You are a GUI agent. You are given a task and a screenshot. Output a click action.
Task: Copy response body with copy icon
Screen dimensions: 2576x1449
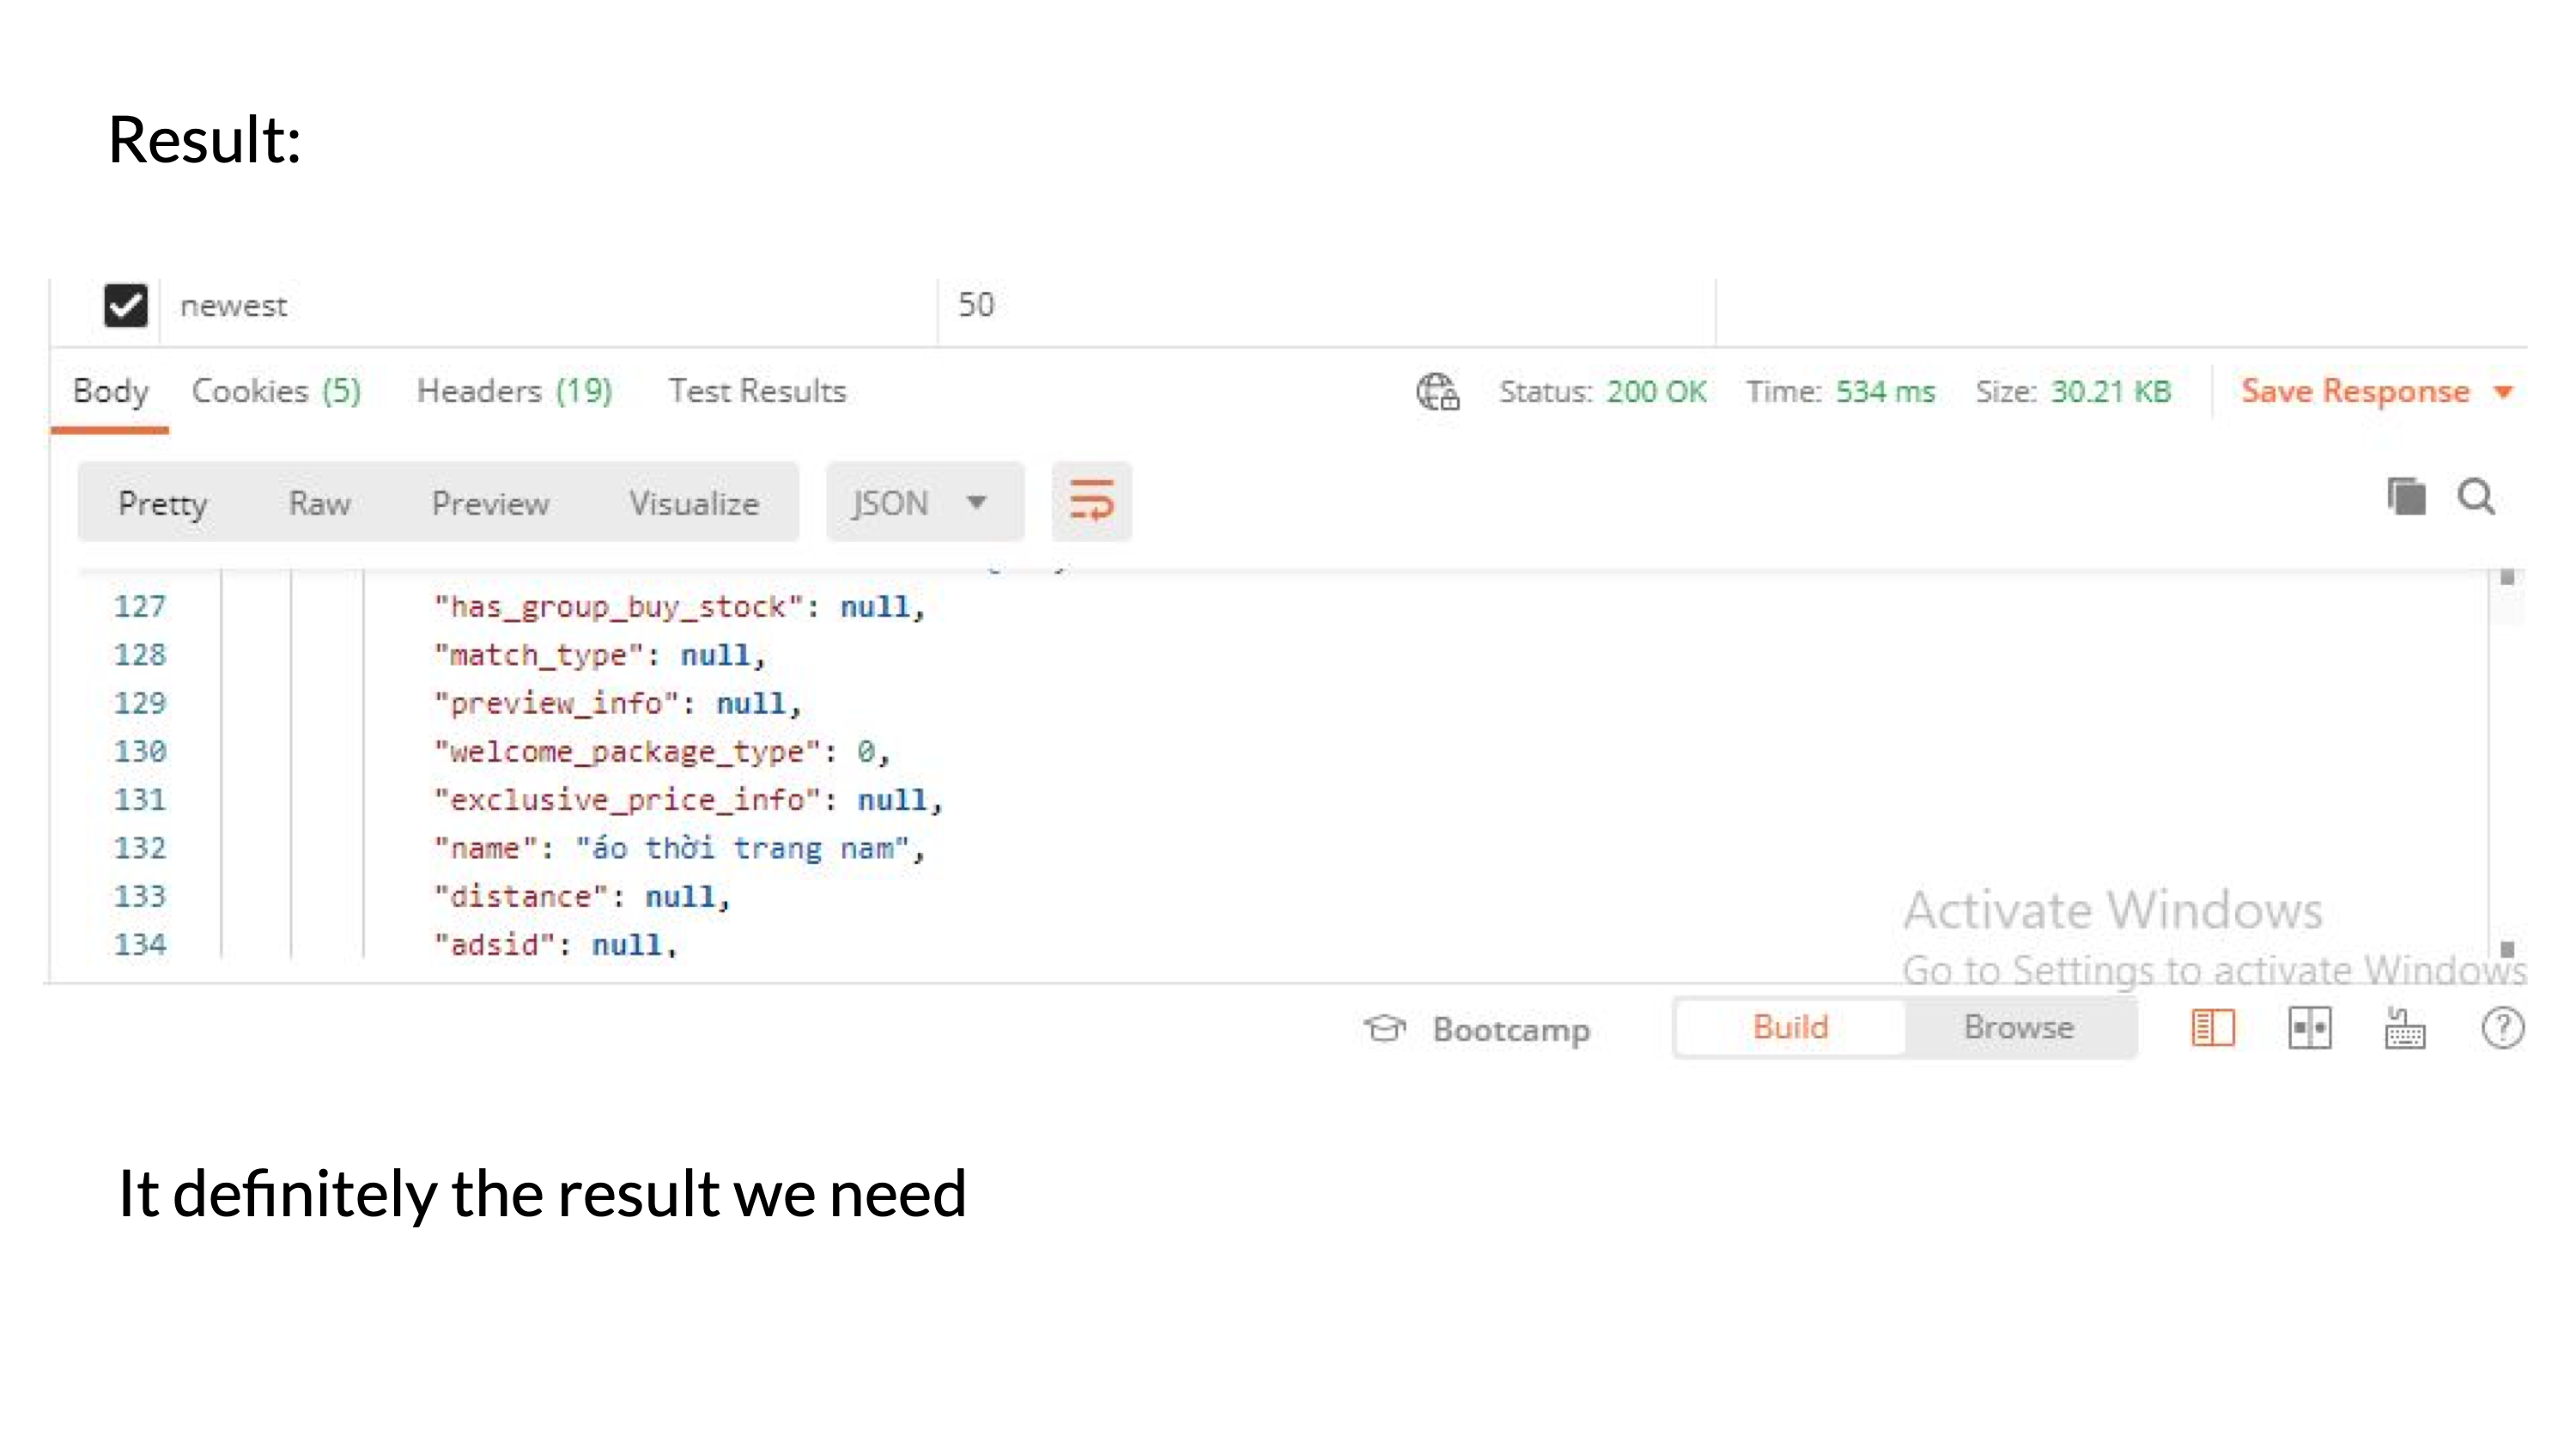point(2406,496)
